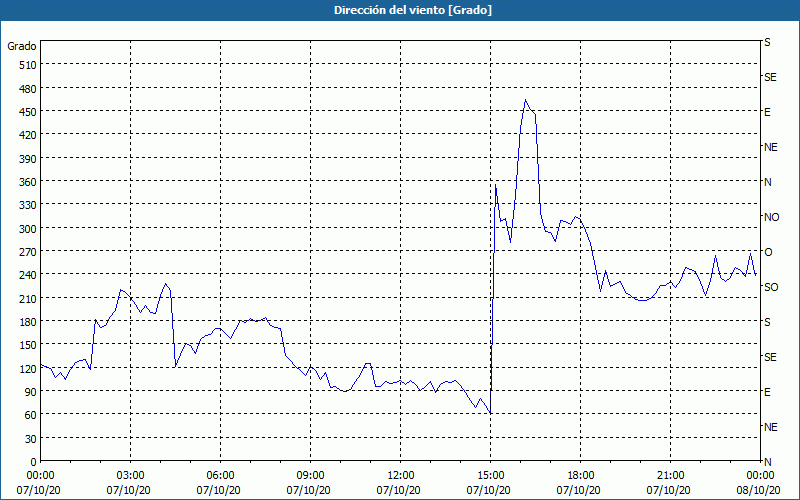Select the 0 value on the degree axis
This screenshot has width=800, height=500.
(x=34, y=462)
